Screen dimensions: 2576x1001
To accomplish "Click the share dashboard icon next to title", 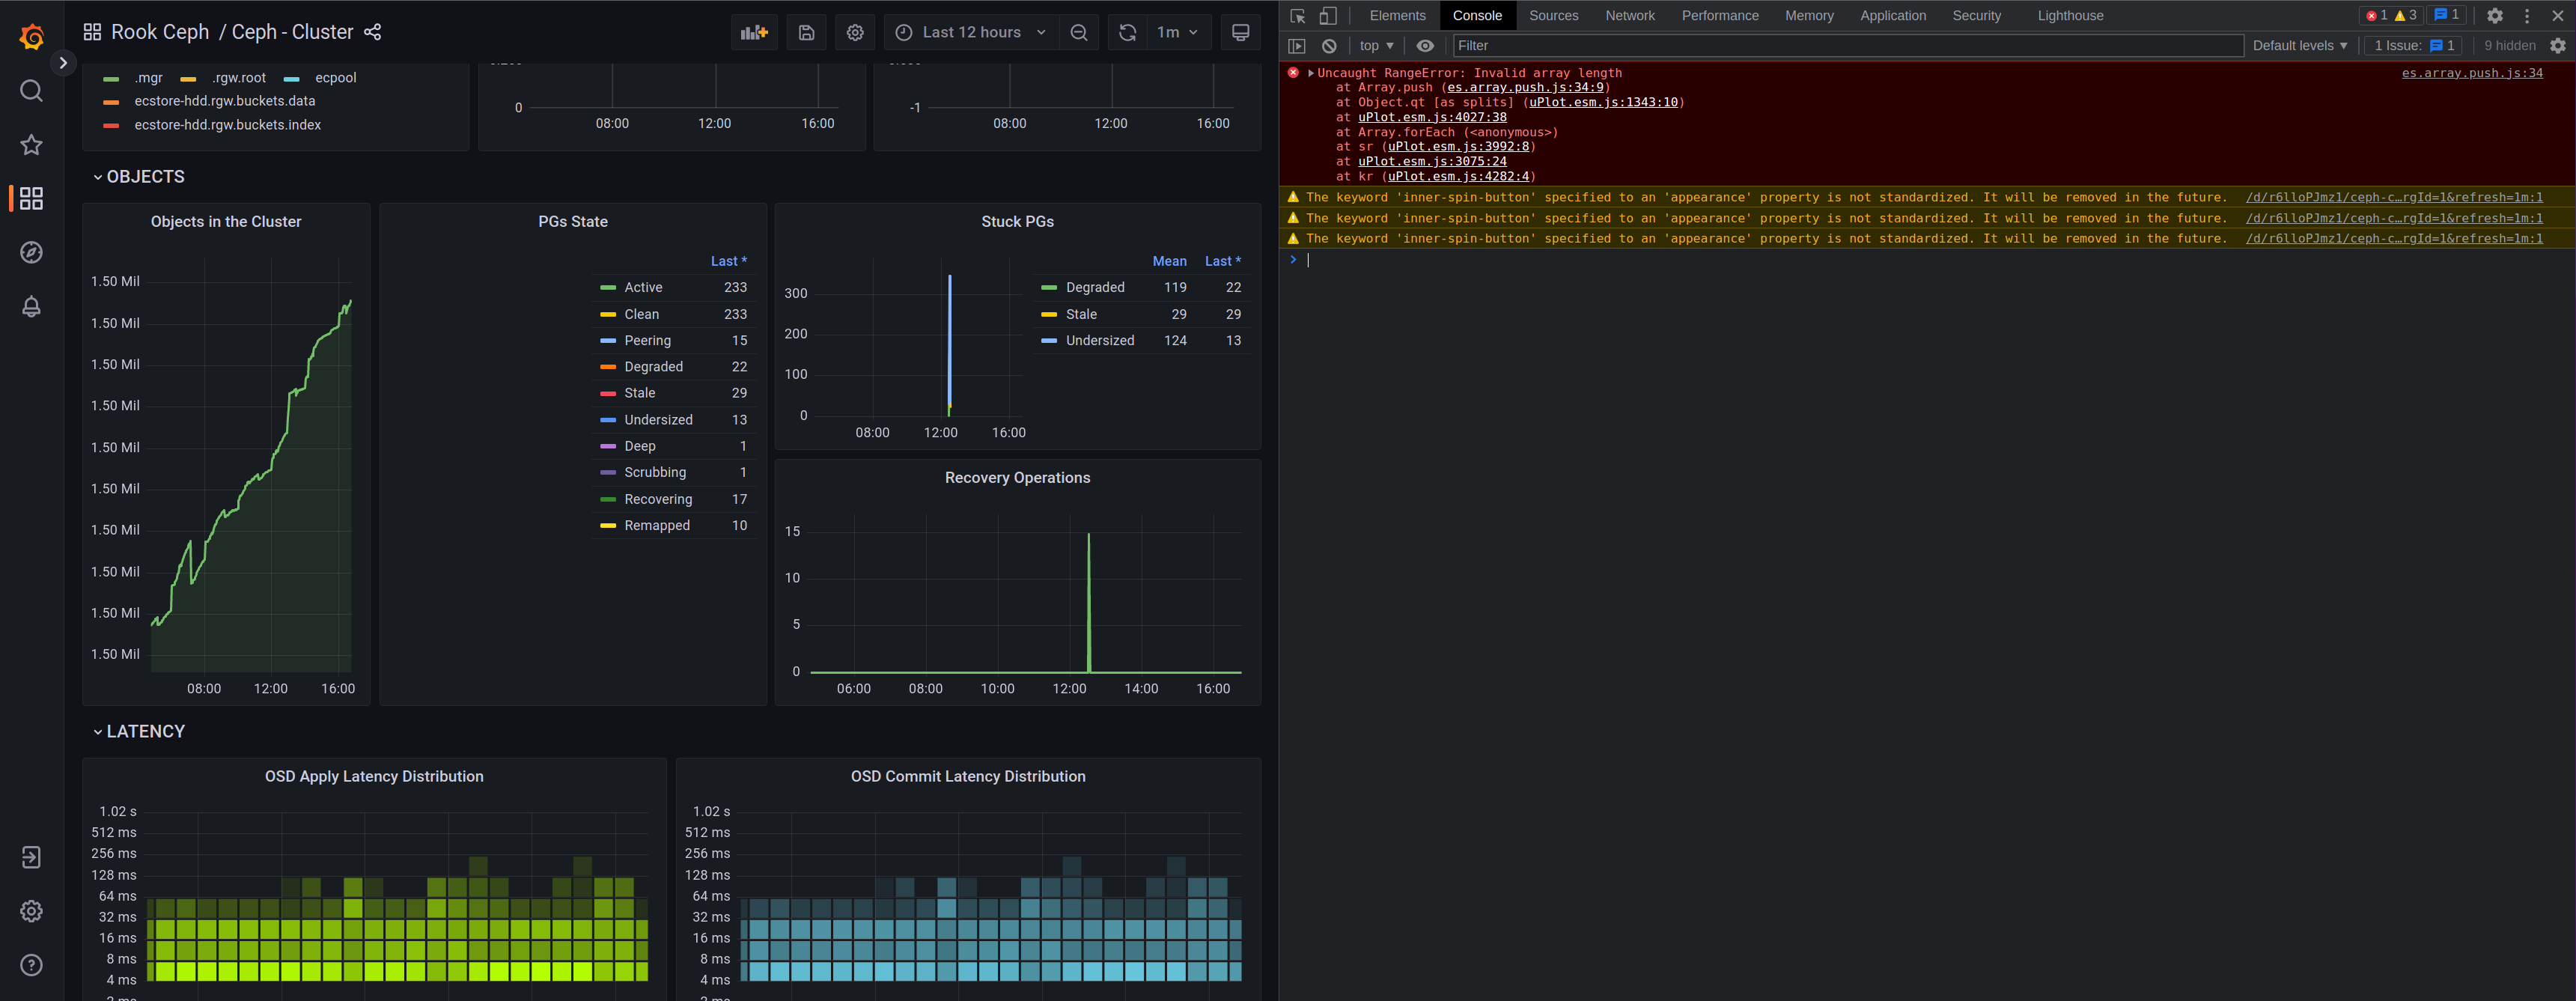I will tap(372, 32).
